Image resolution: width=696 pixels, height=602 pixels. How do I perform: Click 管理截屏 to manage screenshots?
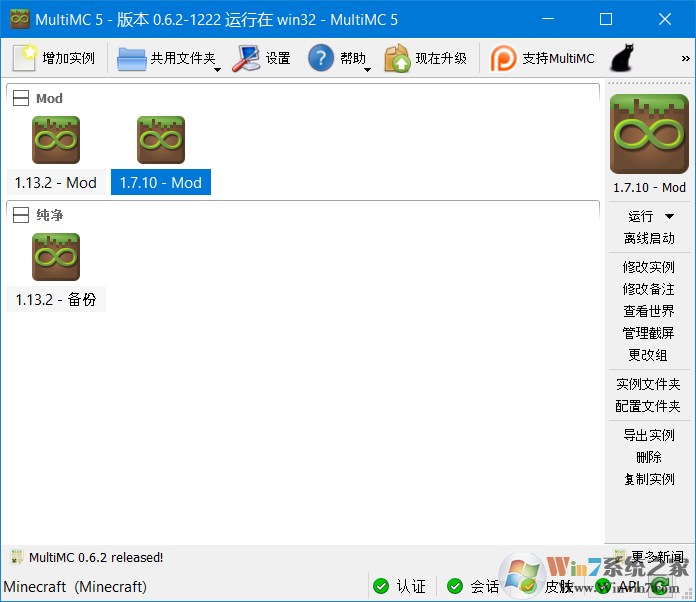tap(649, 333)
